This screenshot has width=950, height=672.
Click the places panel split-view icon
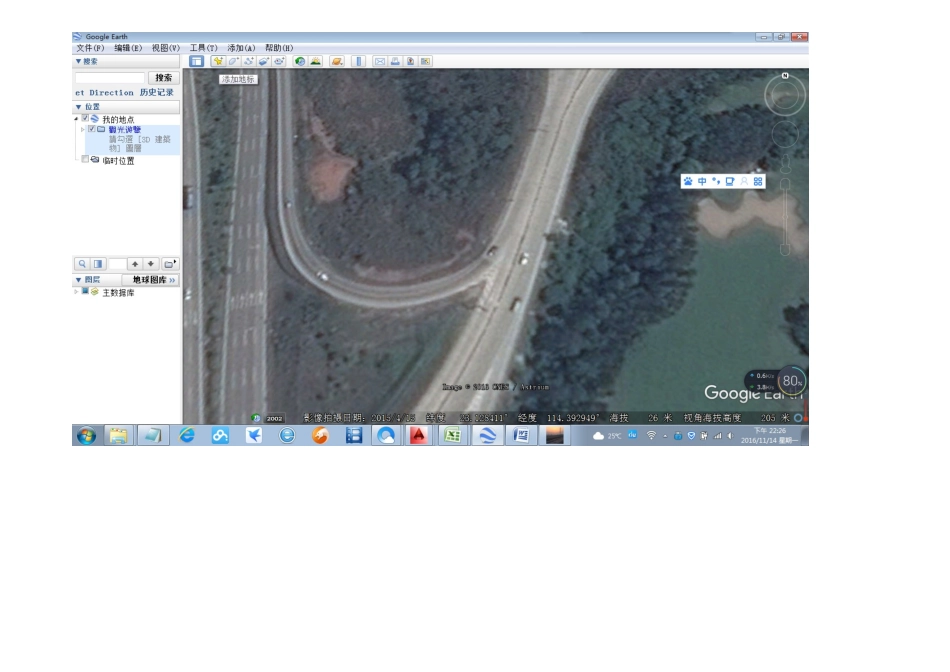pos(98,264)
